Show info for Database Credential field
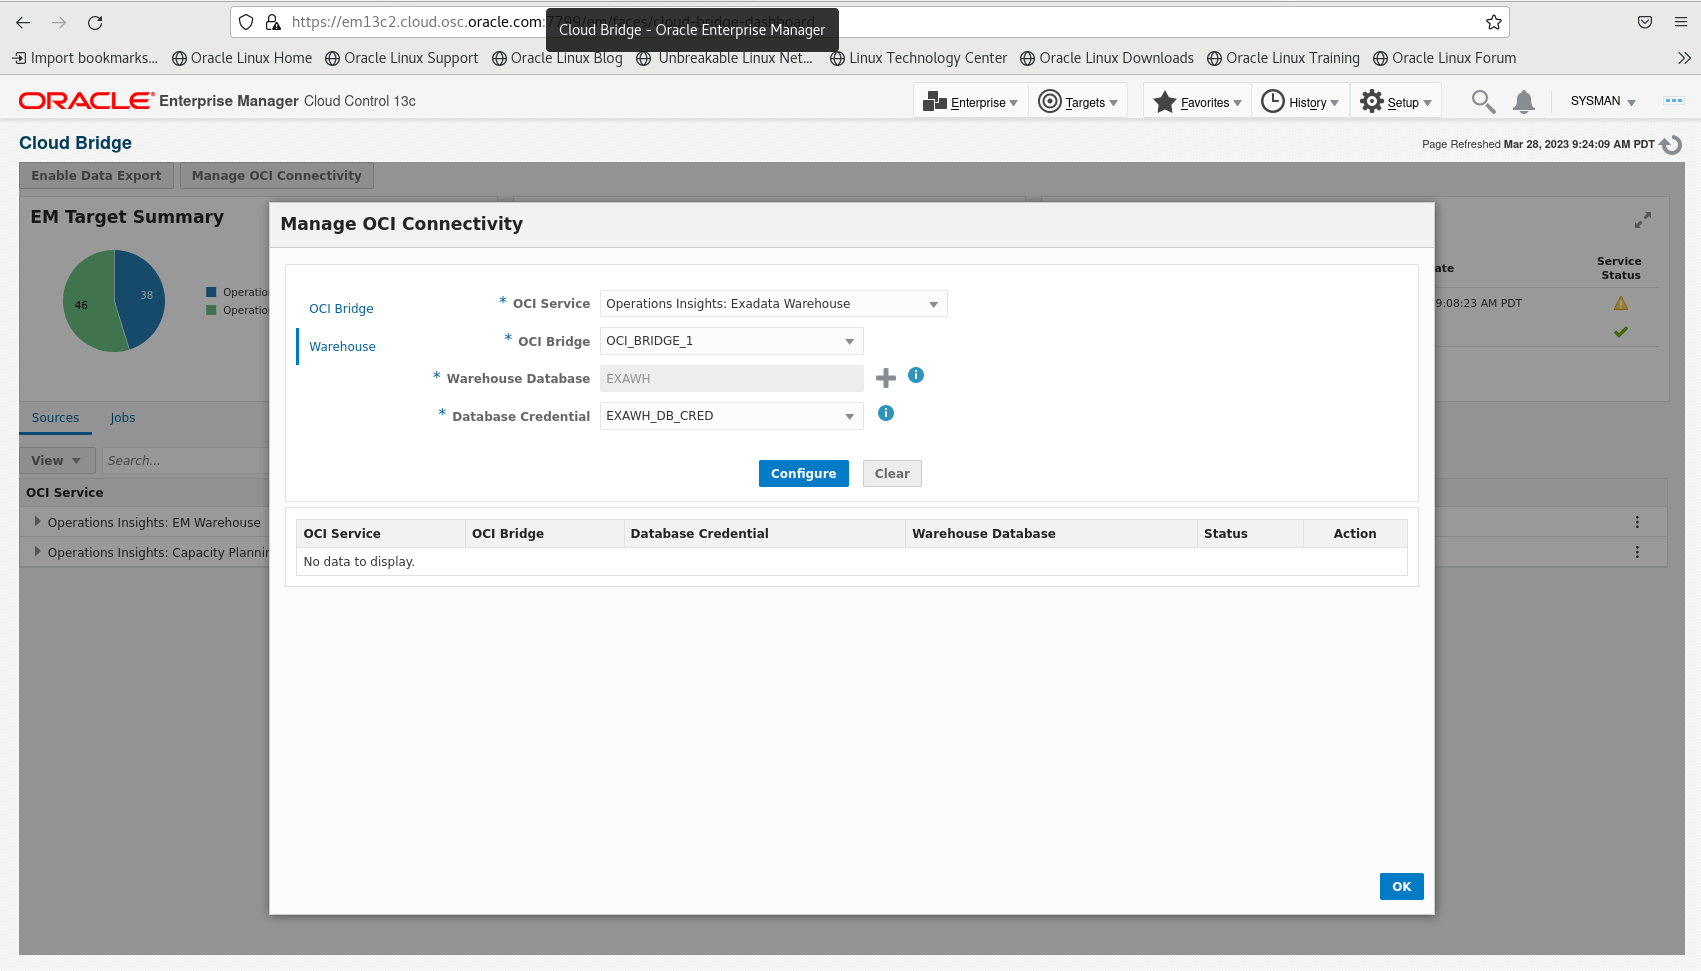This screenshot has width=1701, height=971. click(886, 413)
